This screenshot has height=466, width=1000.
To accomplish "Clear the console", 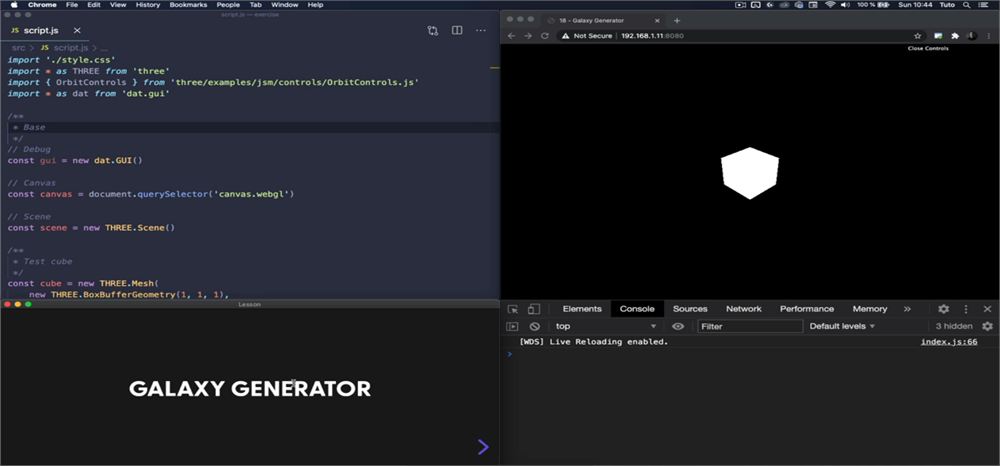I will (x=534, y=326).
